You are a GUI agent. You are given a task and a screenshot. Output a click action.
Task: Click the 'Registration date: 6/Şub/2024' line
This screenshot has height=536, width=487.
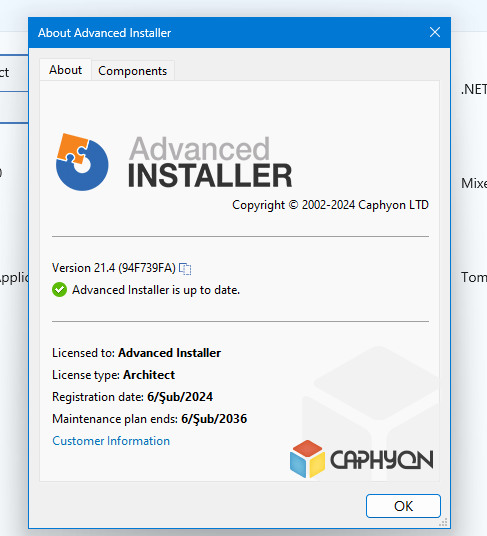click(133, 397)
